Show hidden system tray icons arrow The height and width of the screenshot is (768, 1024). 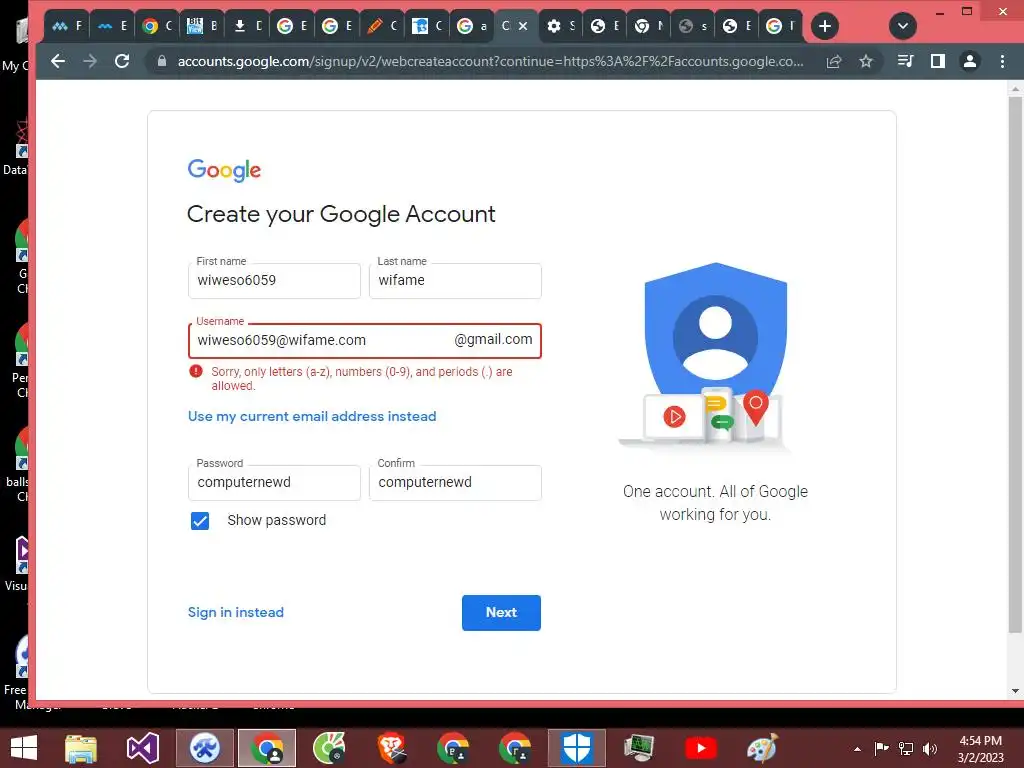point(857,749)
